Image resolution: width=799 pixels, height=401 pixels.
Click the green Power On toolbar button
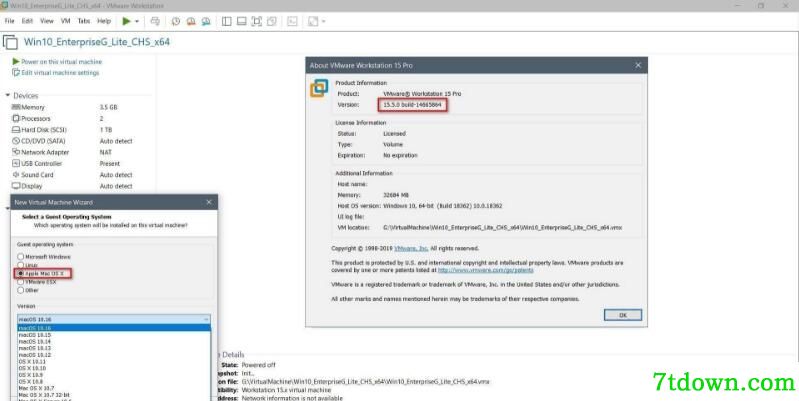click(126, 21)
